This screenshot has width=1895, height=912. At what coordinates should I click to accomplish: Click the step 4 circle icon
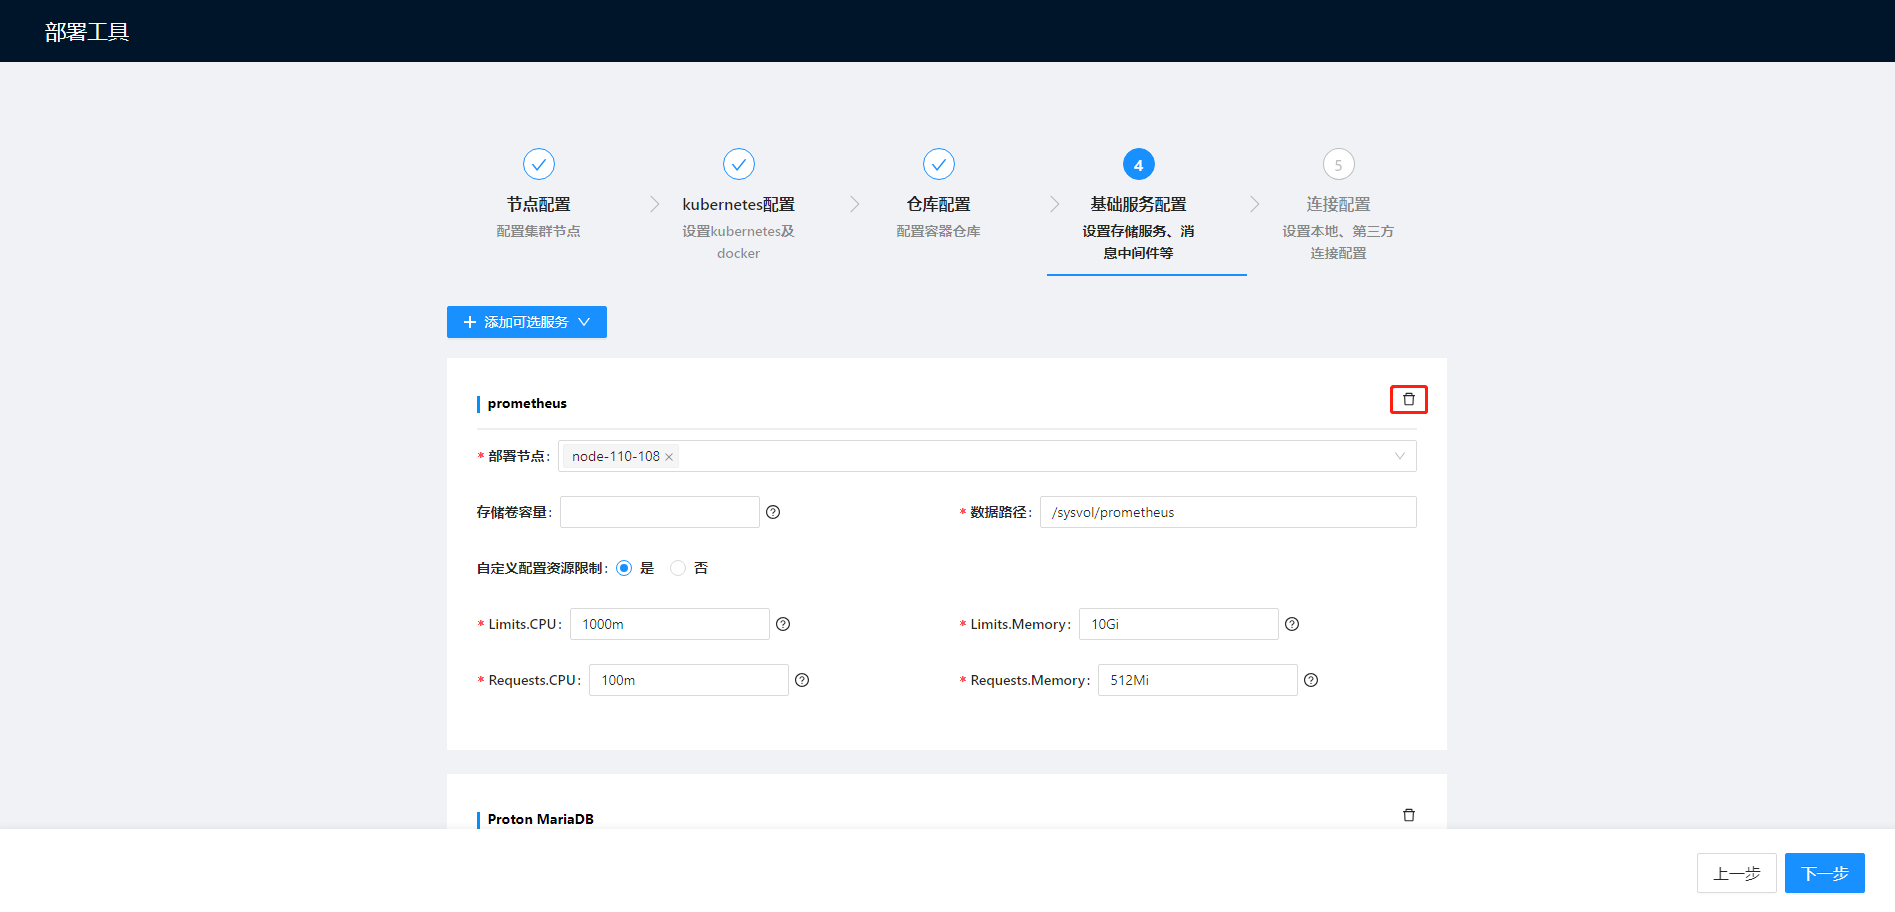tap(1139, 164)
